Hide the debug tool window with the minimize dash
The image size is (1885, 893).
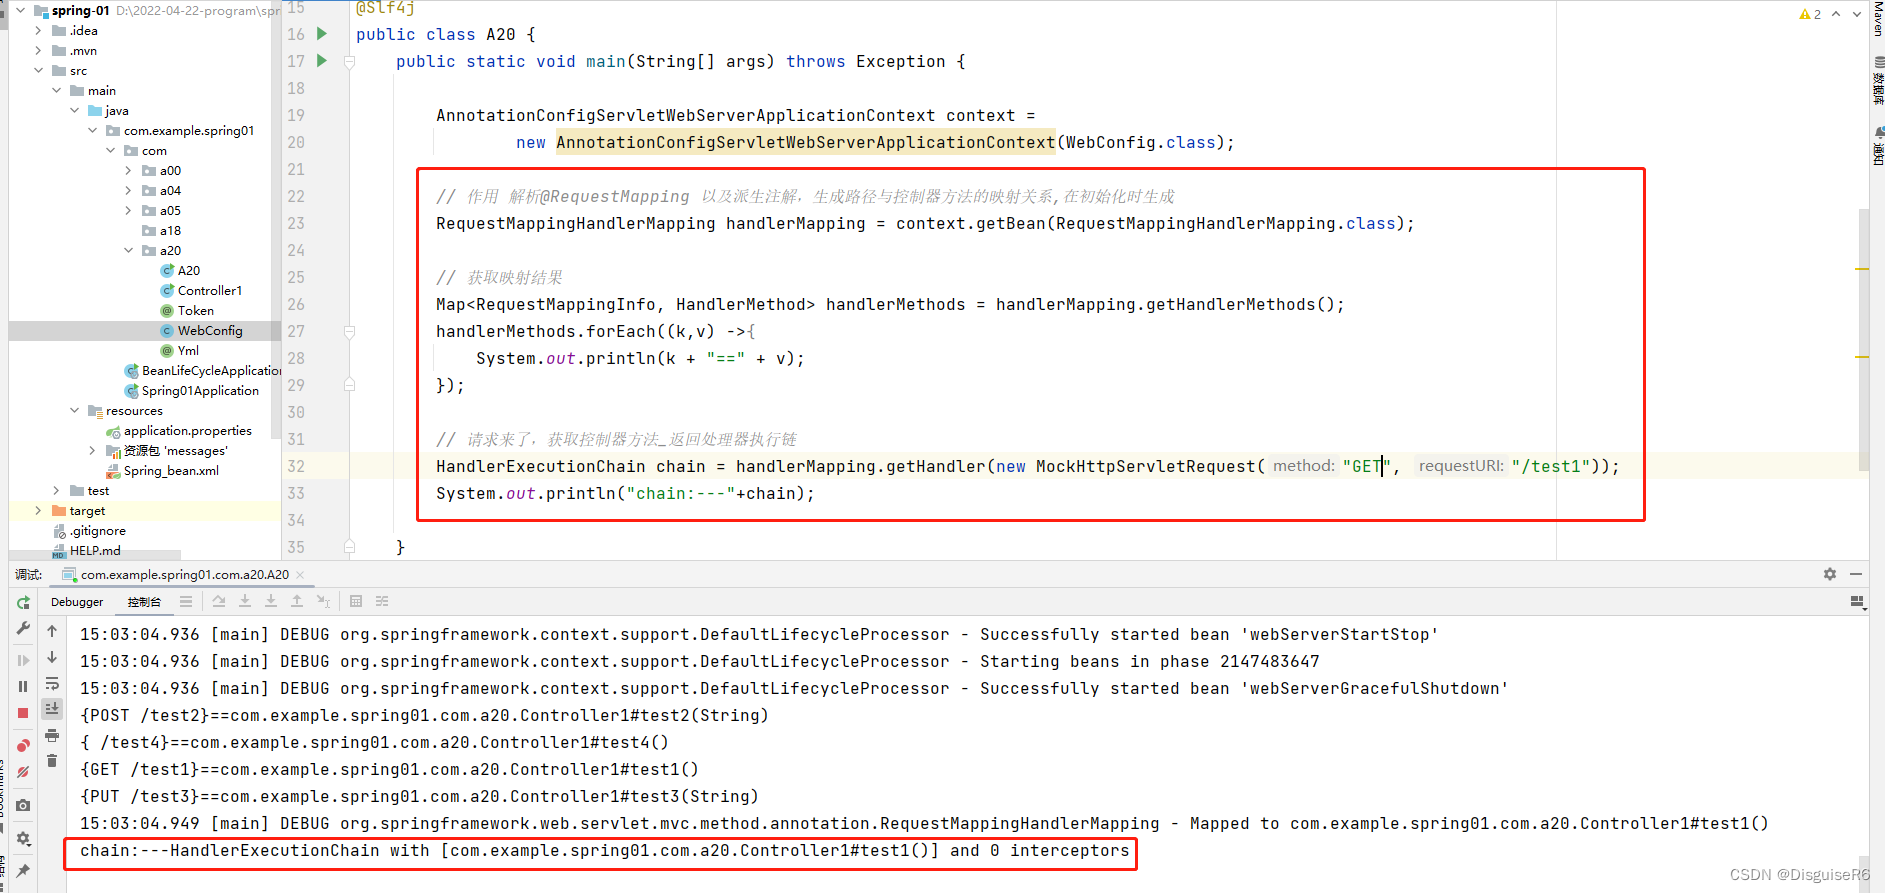coord(1856,574)
